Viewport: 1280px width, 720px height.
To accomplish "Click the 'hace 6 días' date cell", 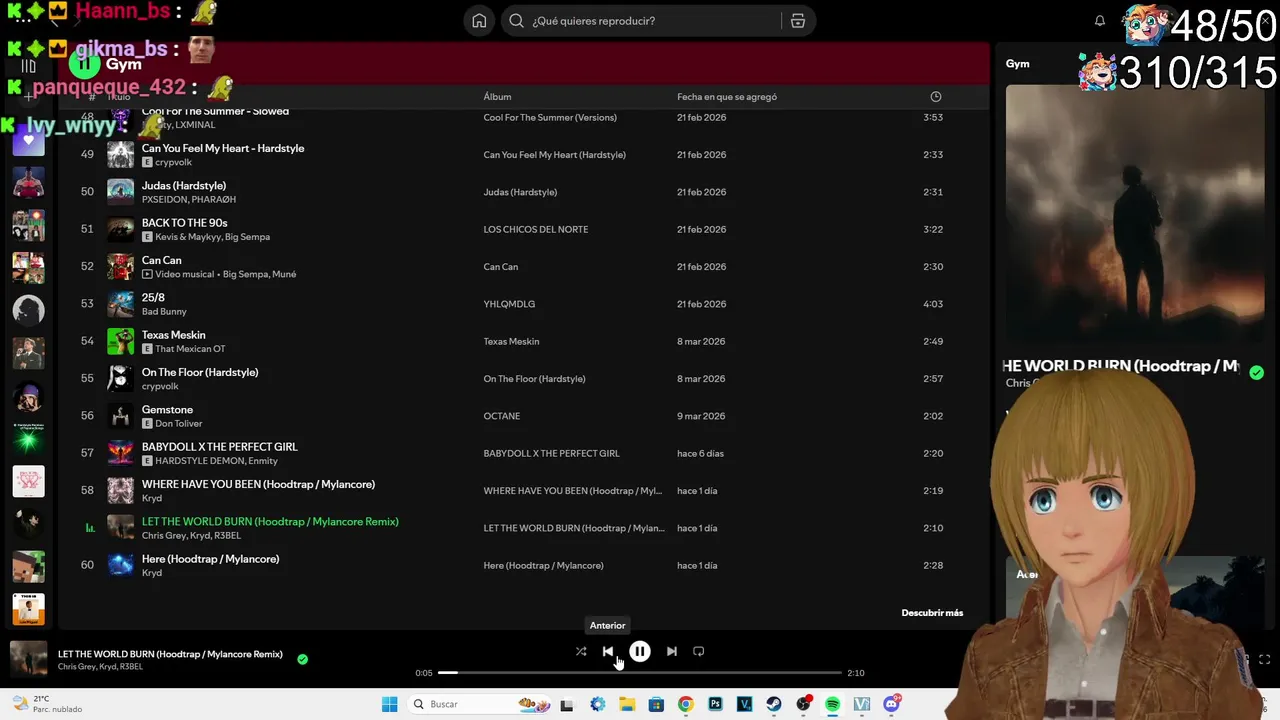I will [700, 453].
